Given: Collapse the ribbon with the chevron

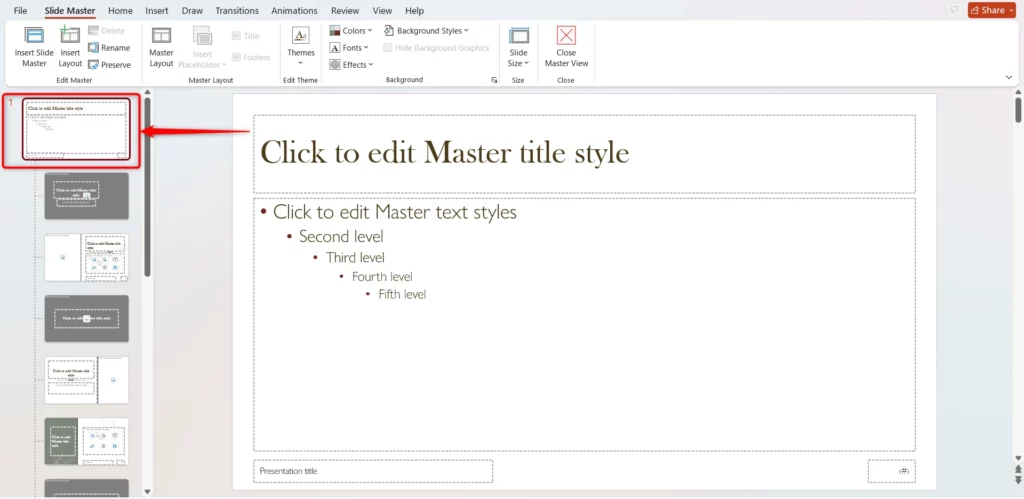Looking at the screenshot, I should pos(1009,77).
